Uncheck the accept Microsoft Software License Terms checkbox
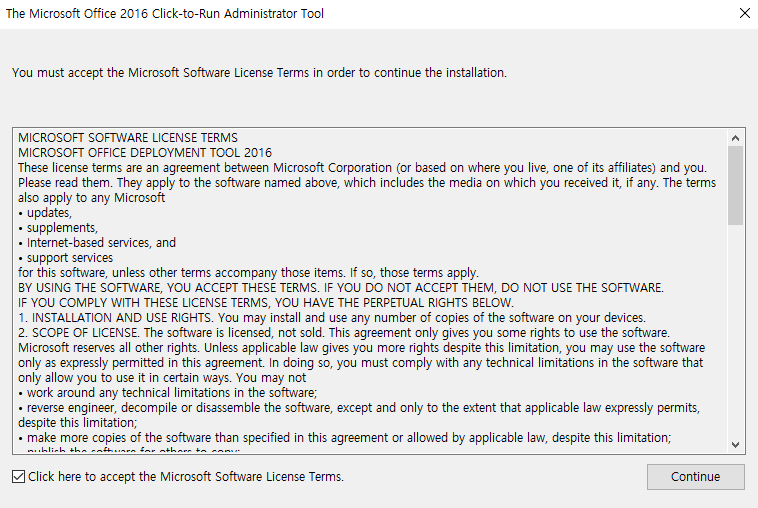This screenshot has height=508, width=758. [18, 477]
